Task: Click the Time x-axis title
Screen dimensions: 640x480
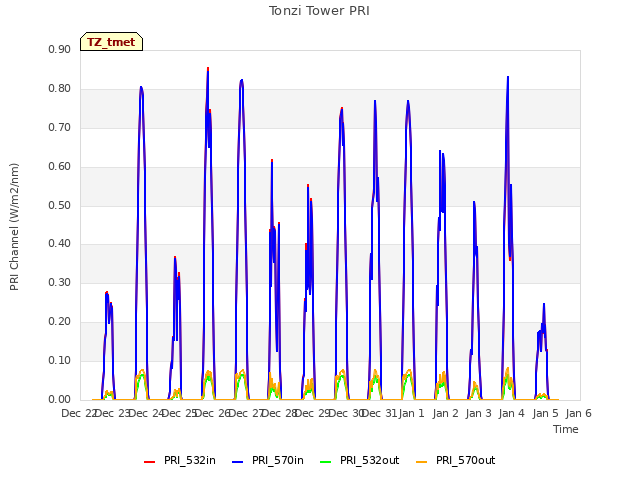Action: (566, 429)
